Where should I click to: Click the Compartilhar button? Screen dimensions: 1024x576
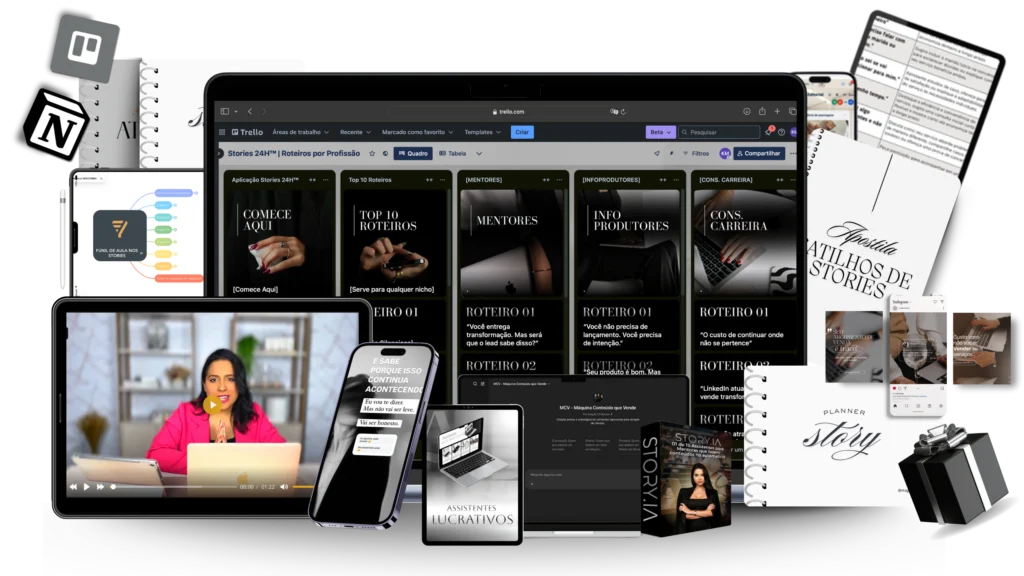(x=758, y=154)
